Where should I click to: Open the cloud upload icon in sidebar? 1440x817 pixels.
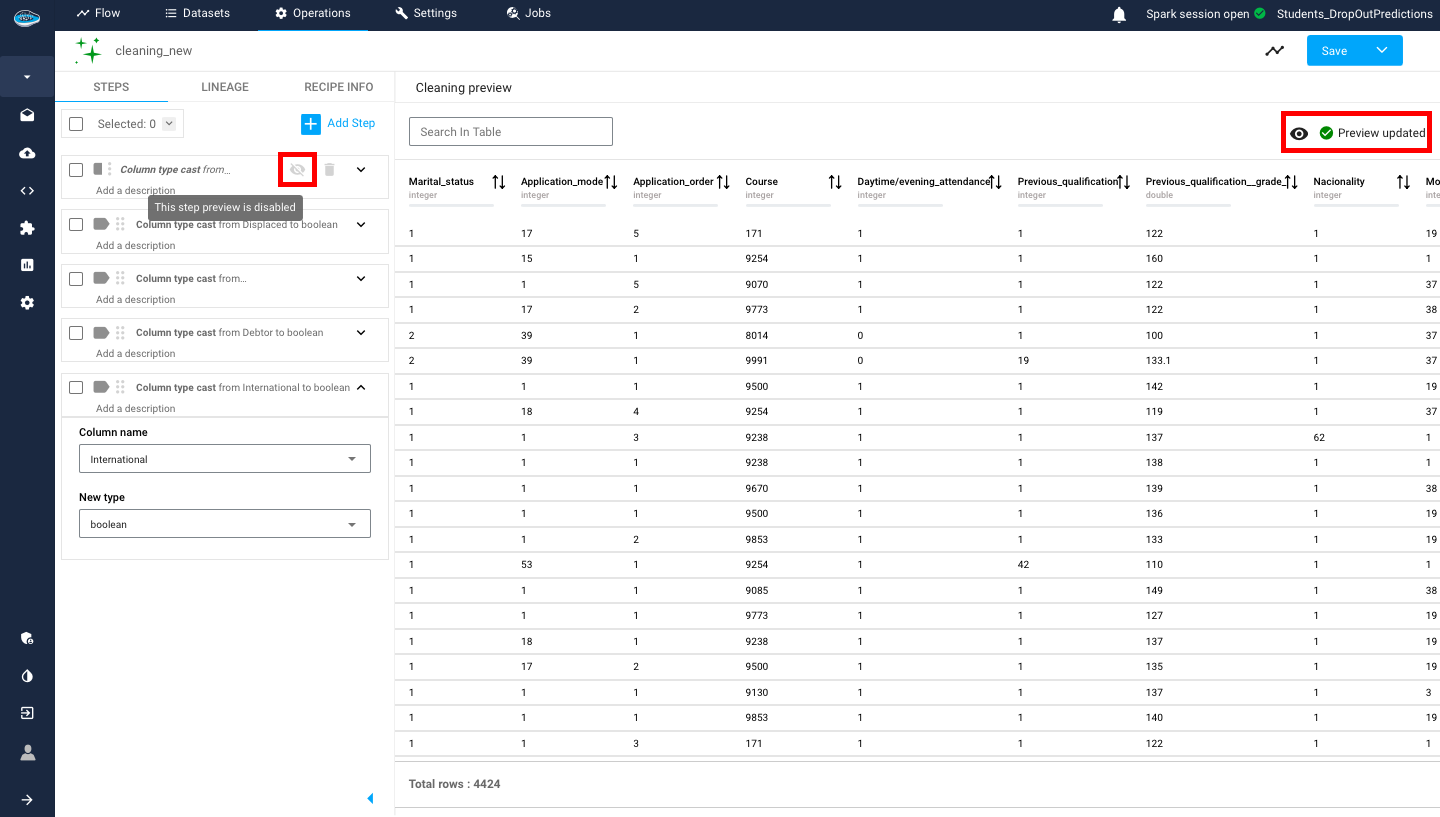tap(27, 153)
